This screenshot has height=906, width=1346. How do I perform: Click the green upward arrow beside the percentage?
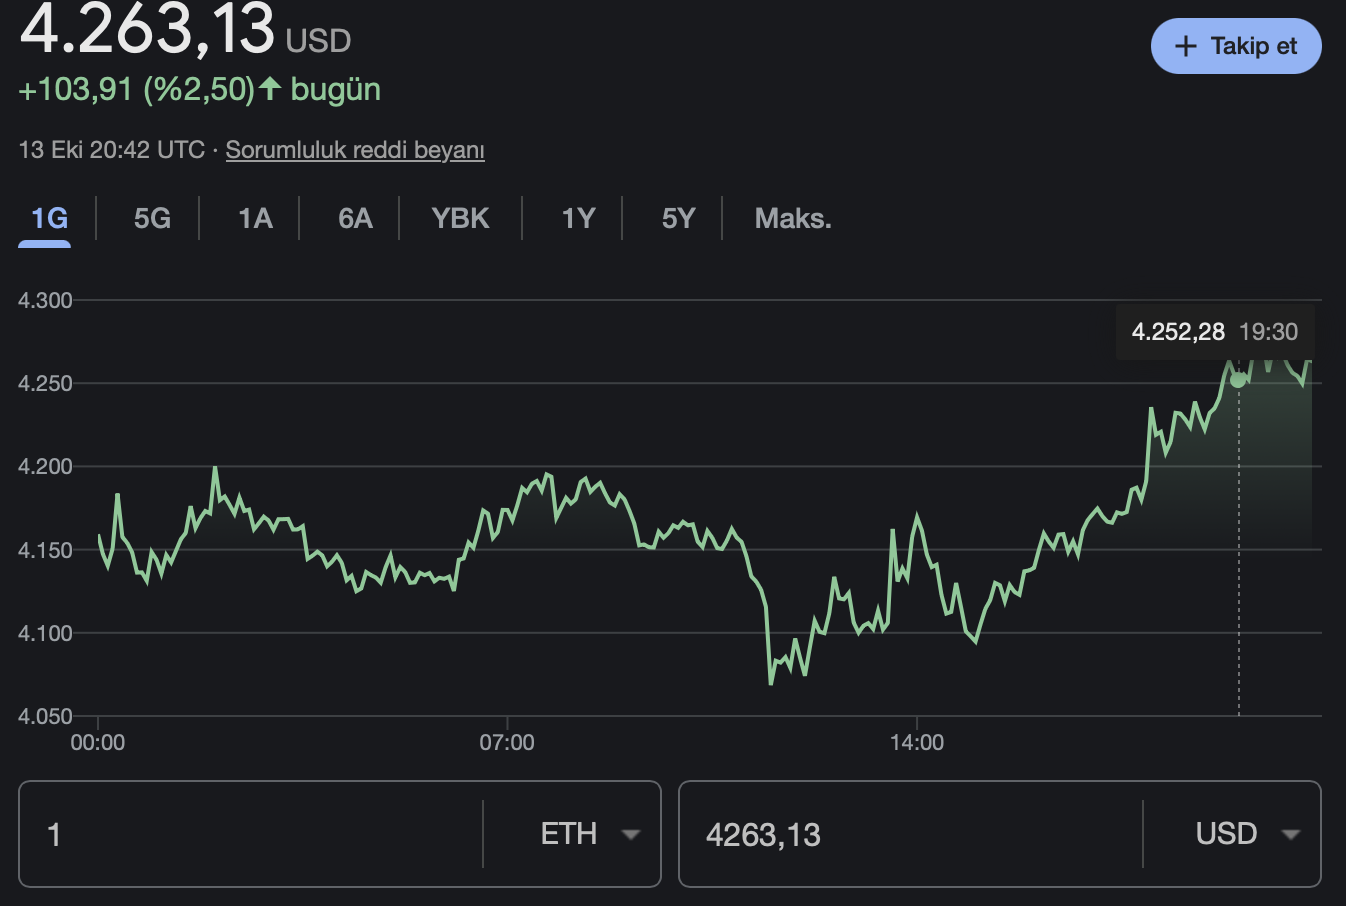coord(270,89)
